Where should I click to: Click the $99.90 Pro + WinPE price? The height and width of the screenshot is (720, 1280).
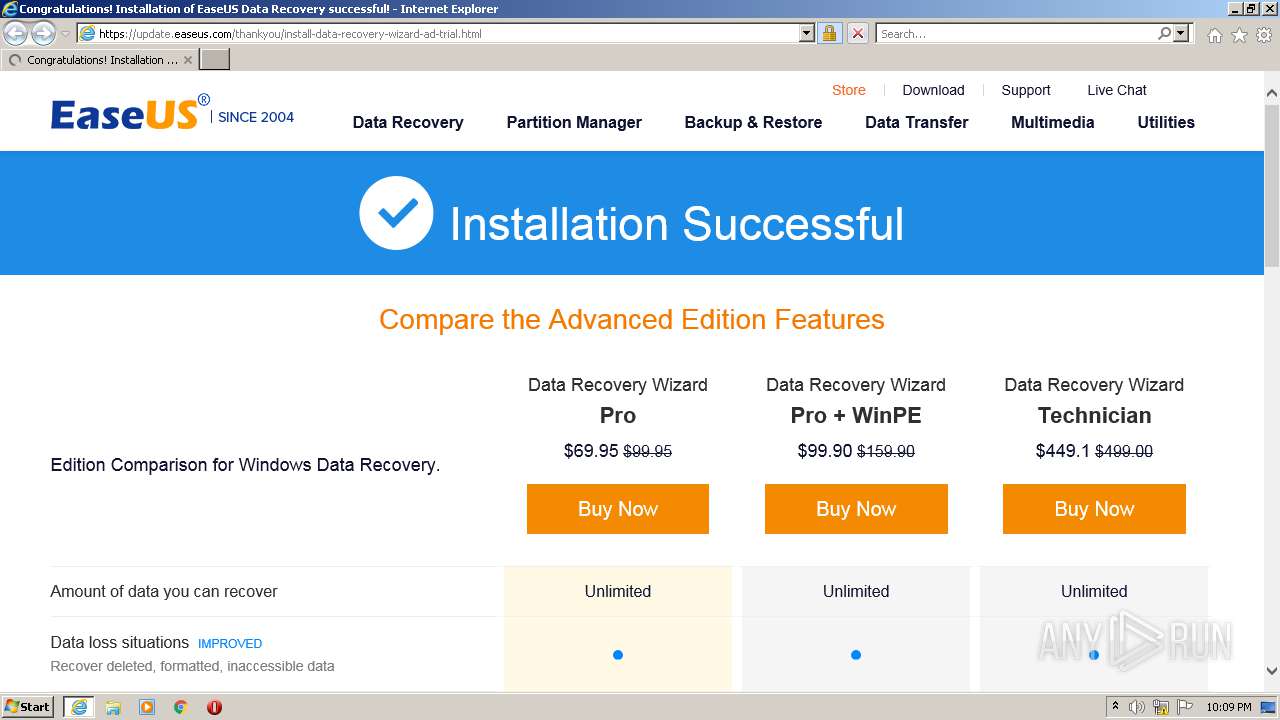pyautogui.click(x=825, y=451)
